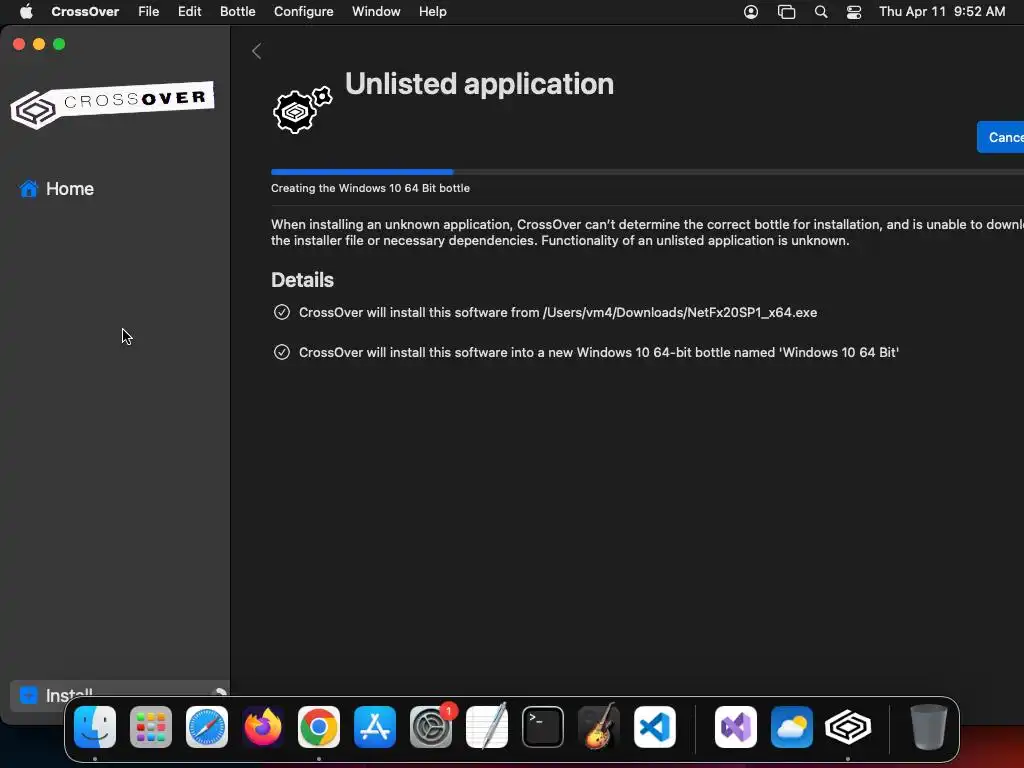Go back using the left chevron arrow

[257, 52]
